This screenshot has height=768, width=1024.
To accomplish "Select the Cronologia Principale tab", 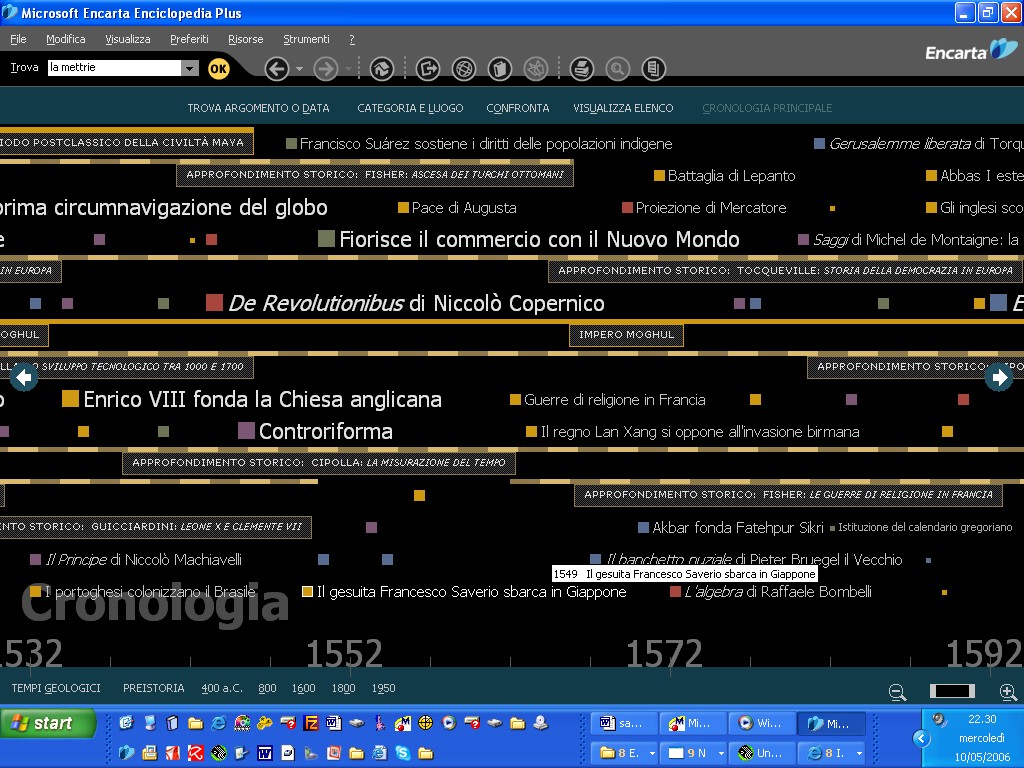I will (x=767, y=108).
